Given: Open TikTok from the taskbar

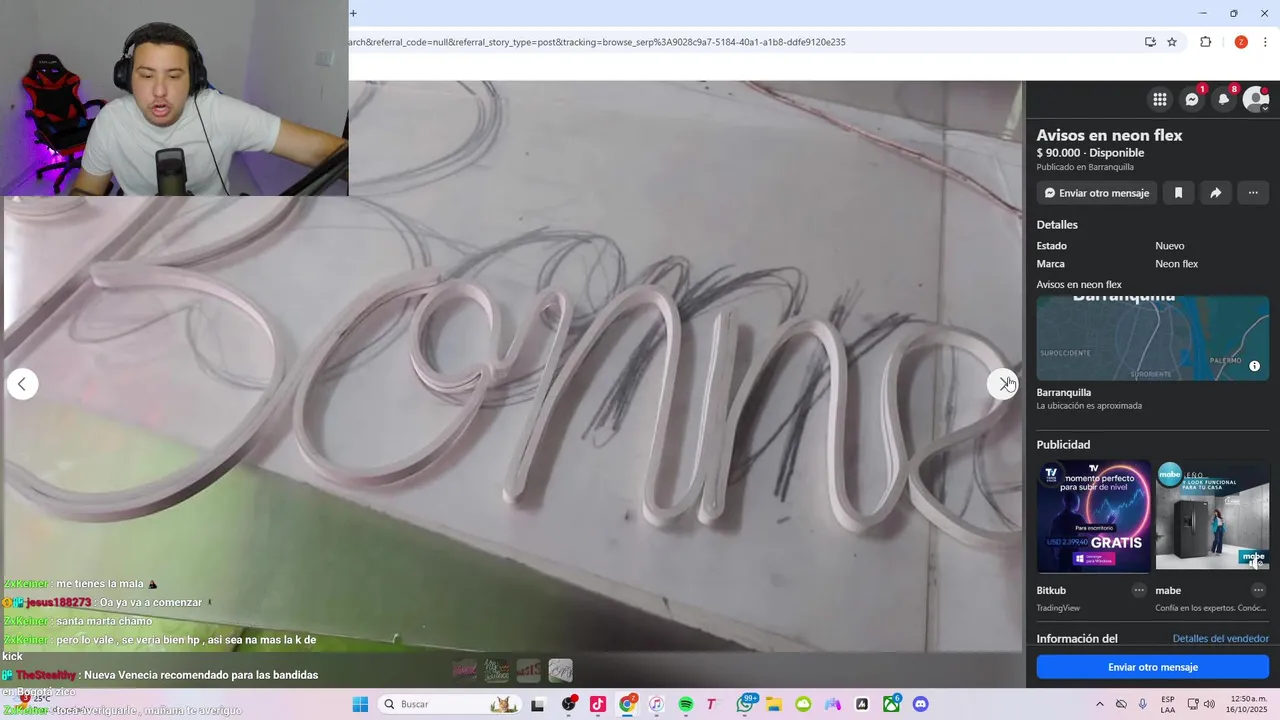Looking at the screenshot, I should 598,704.
